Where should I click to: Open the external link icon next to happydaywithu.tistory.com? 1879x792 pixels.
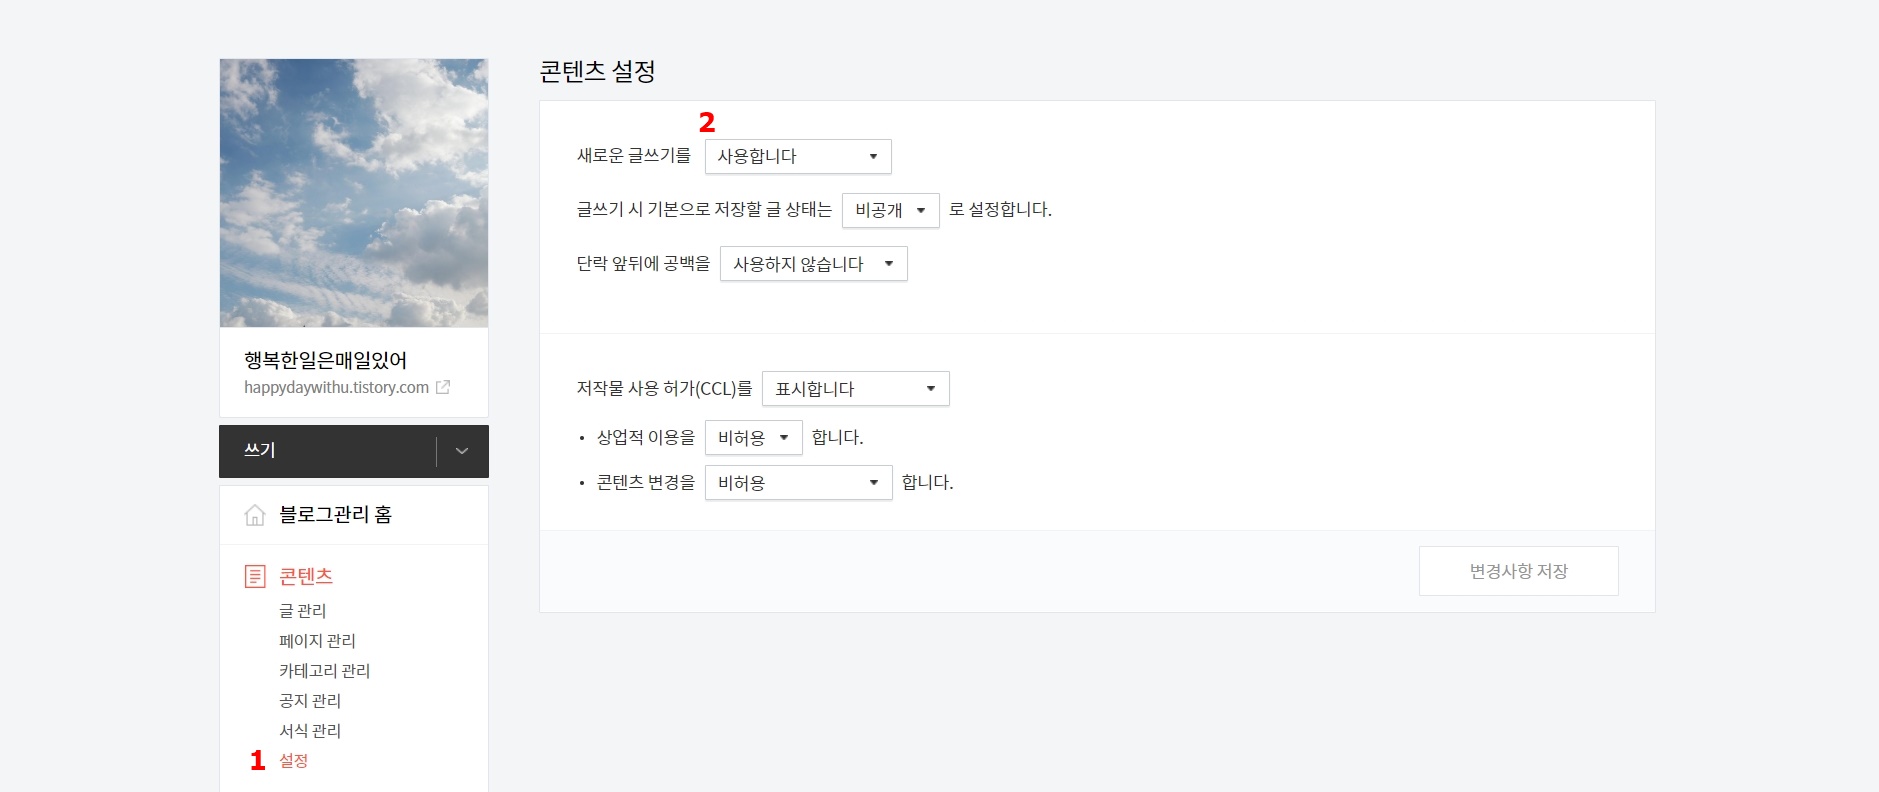[x=443, y=387]
